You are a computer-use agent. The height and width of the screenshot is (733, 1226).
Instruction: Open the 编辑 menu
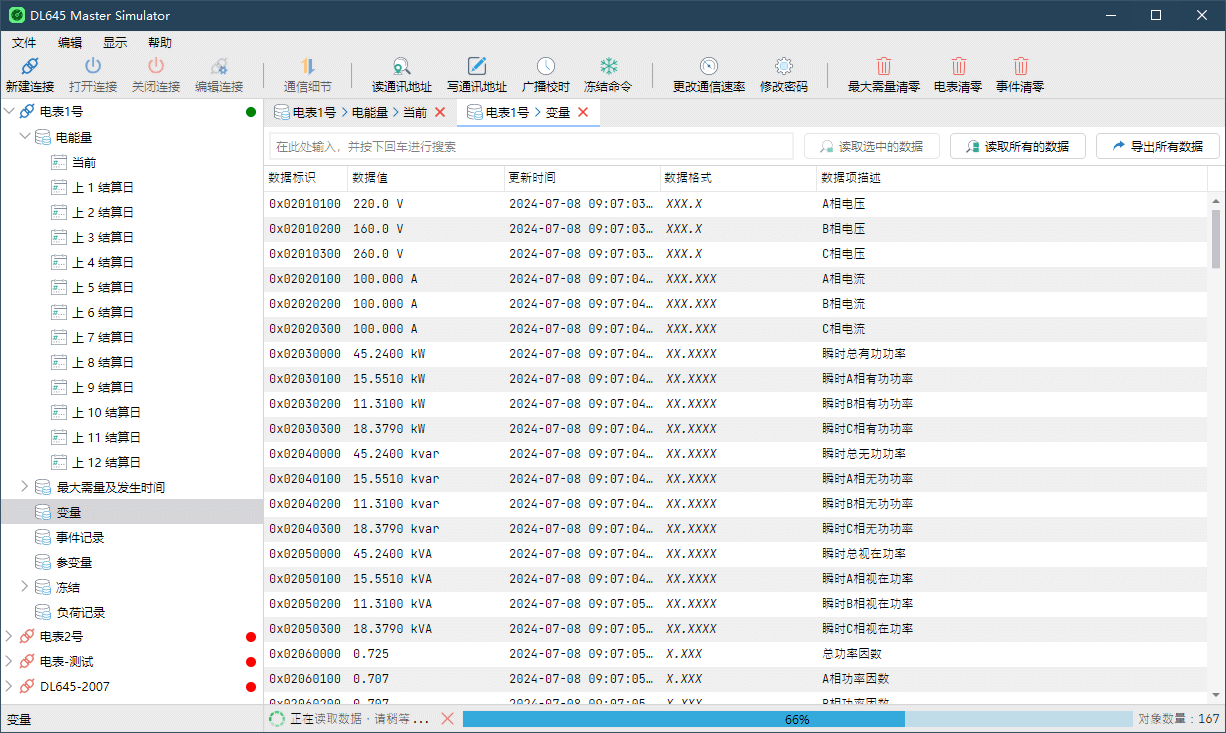click(x=70, y=43)
